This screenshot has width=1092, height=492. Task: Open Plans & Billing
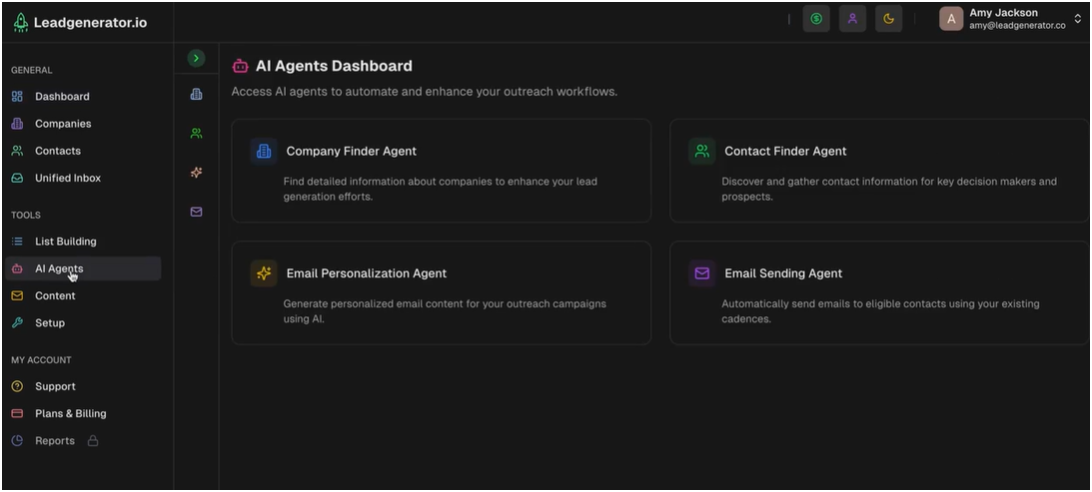click(x=82, y=413)
